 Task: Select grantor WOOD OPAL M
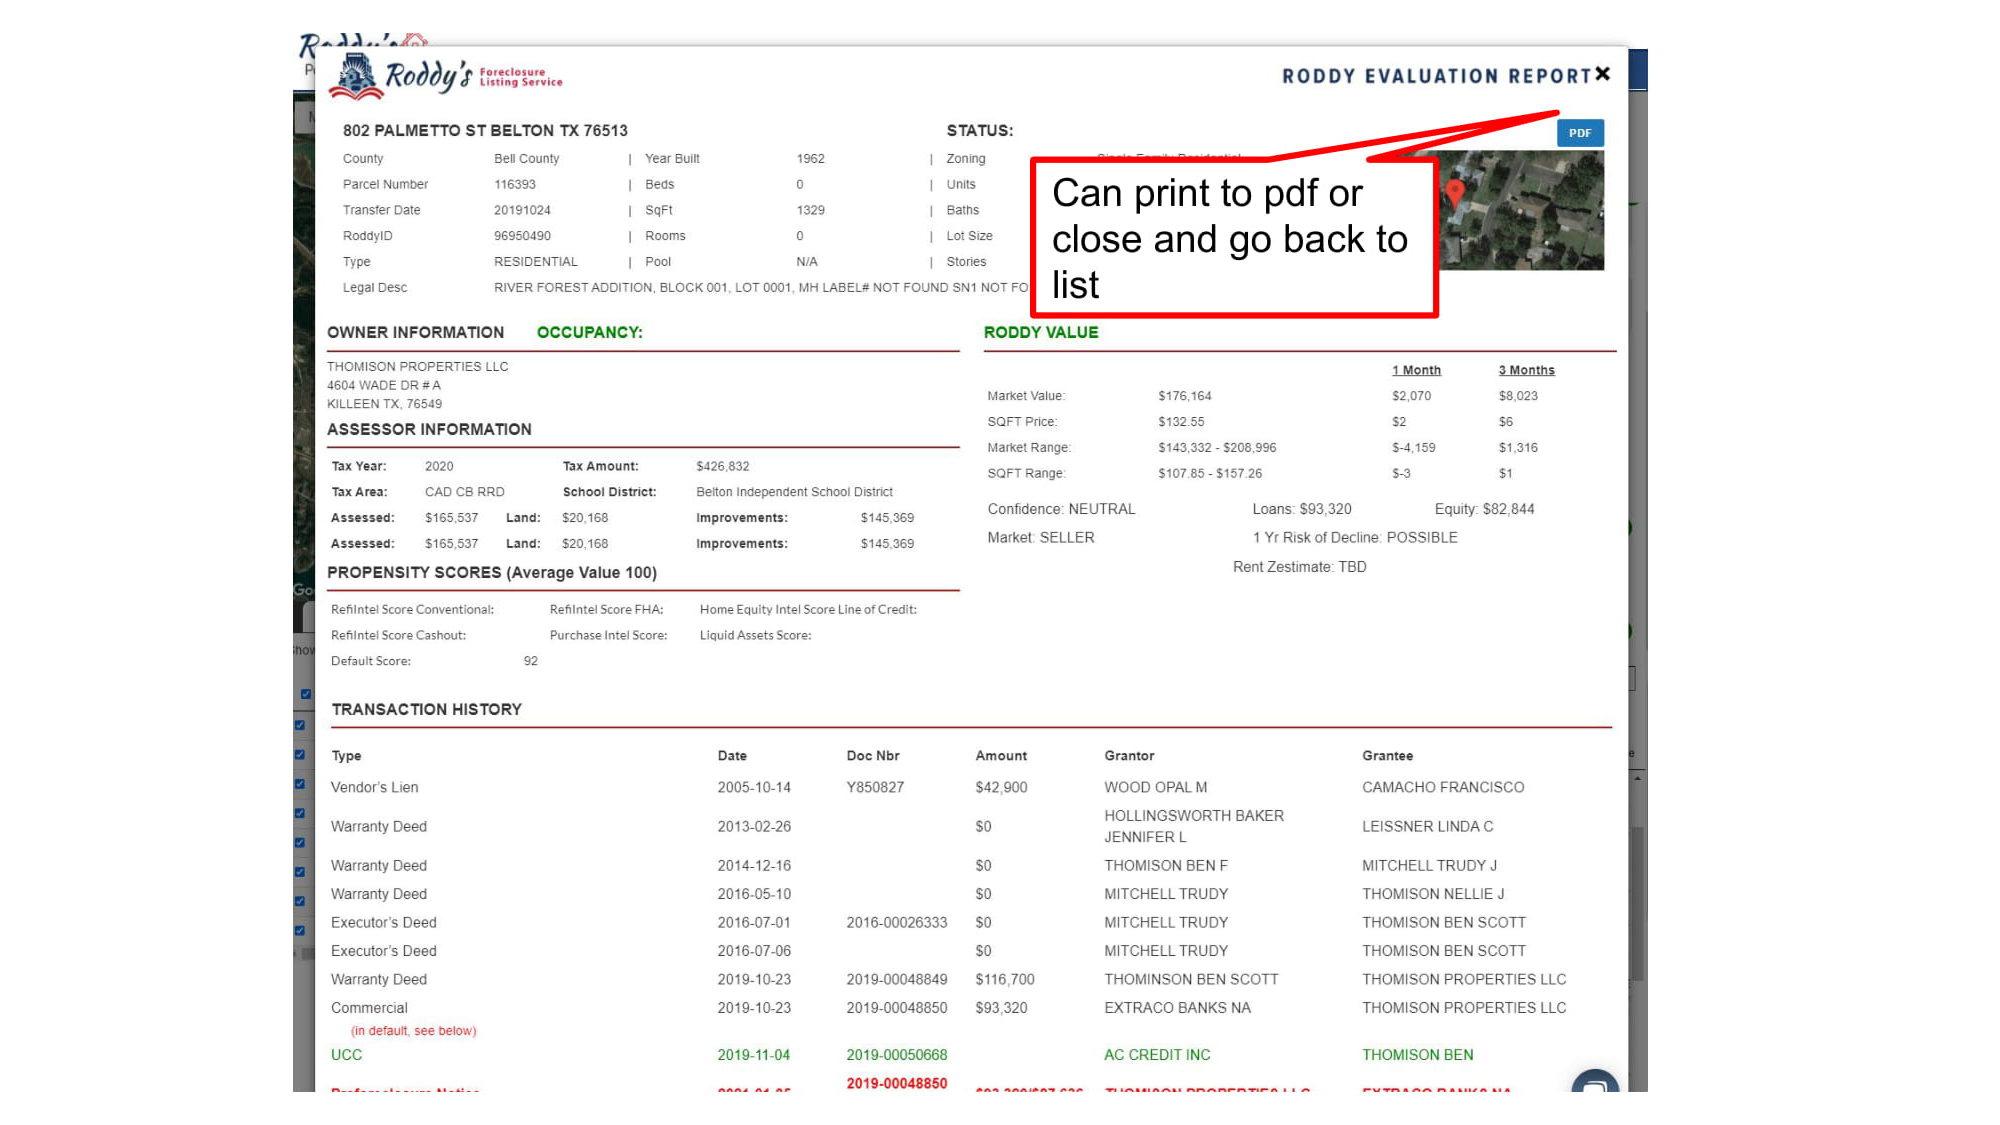coord(1155,789)
